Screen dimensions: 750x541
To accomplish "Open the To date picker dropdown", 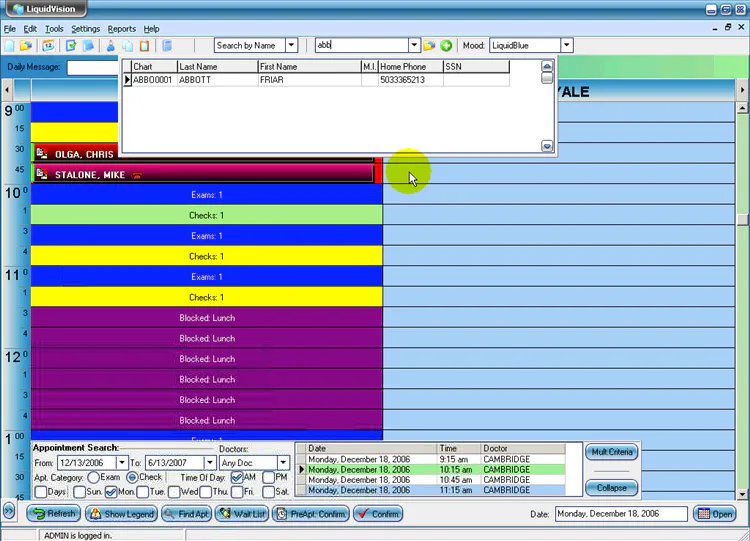I will [210, 463].
